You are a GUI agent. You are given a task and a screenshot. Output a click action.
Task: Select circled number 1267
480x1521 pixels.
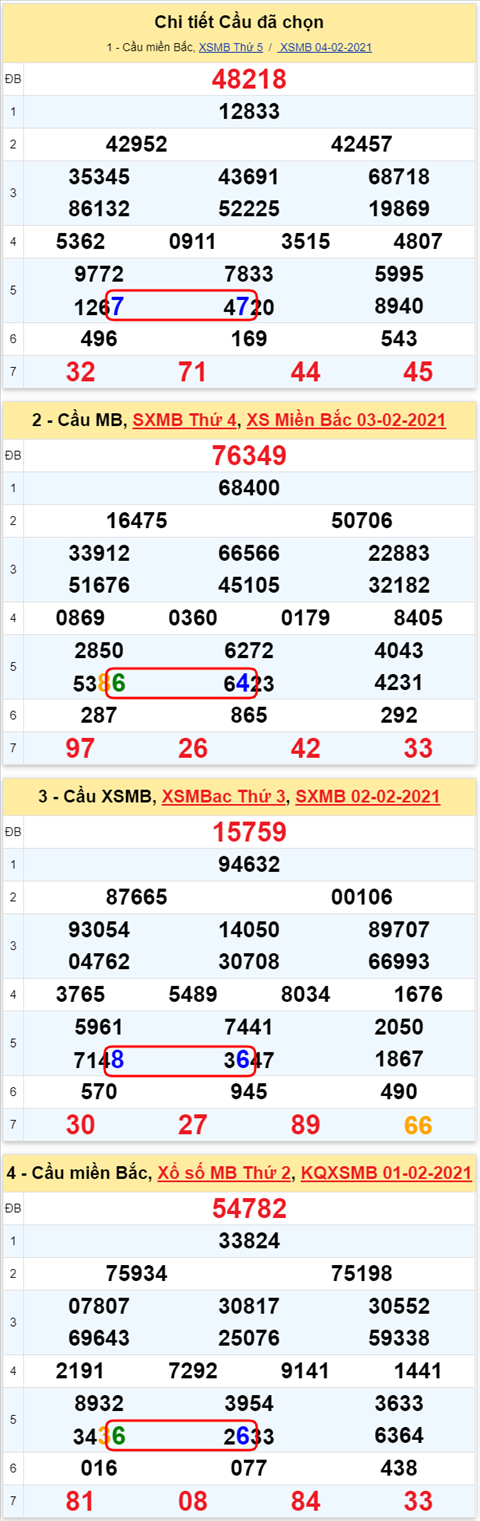click(99, 306)
